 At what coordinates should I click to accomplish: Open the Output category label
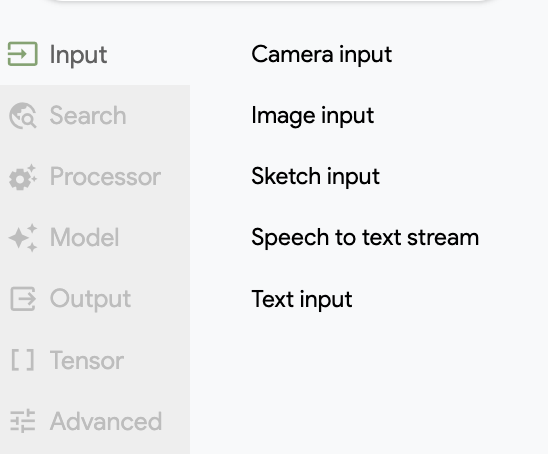pyautogui.click(x=90, y=299)
